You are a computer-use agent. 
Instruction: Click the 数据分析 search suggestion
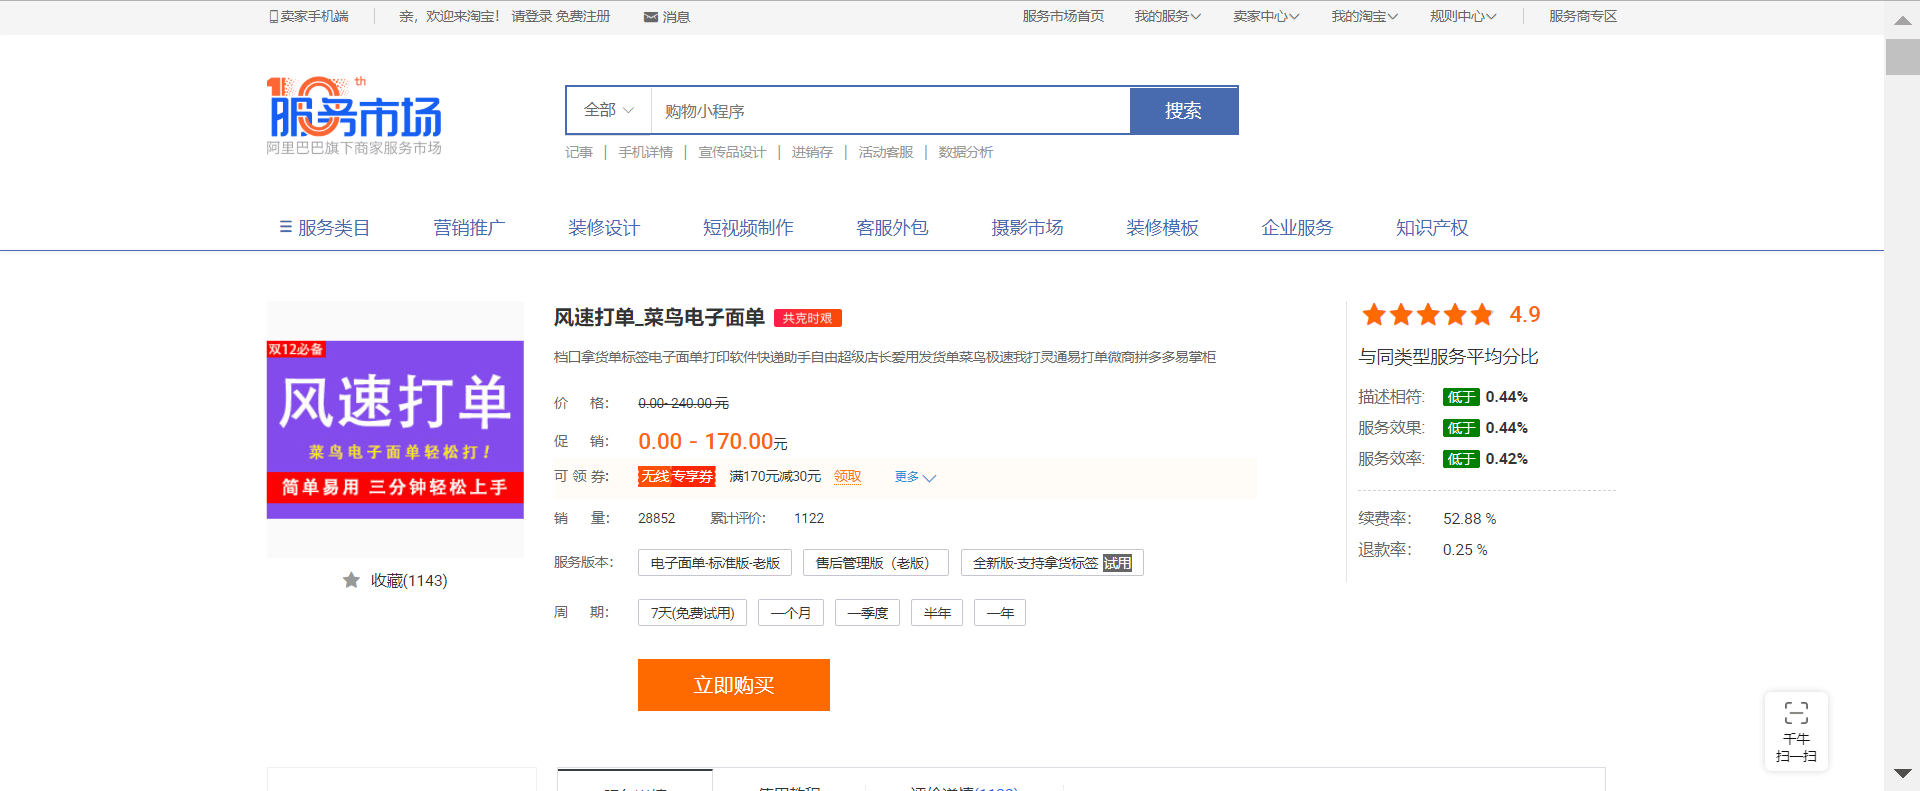click(965, 152)
